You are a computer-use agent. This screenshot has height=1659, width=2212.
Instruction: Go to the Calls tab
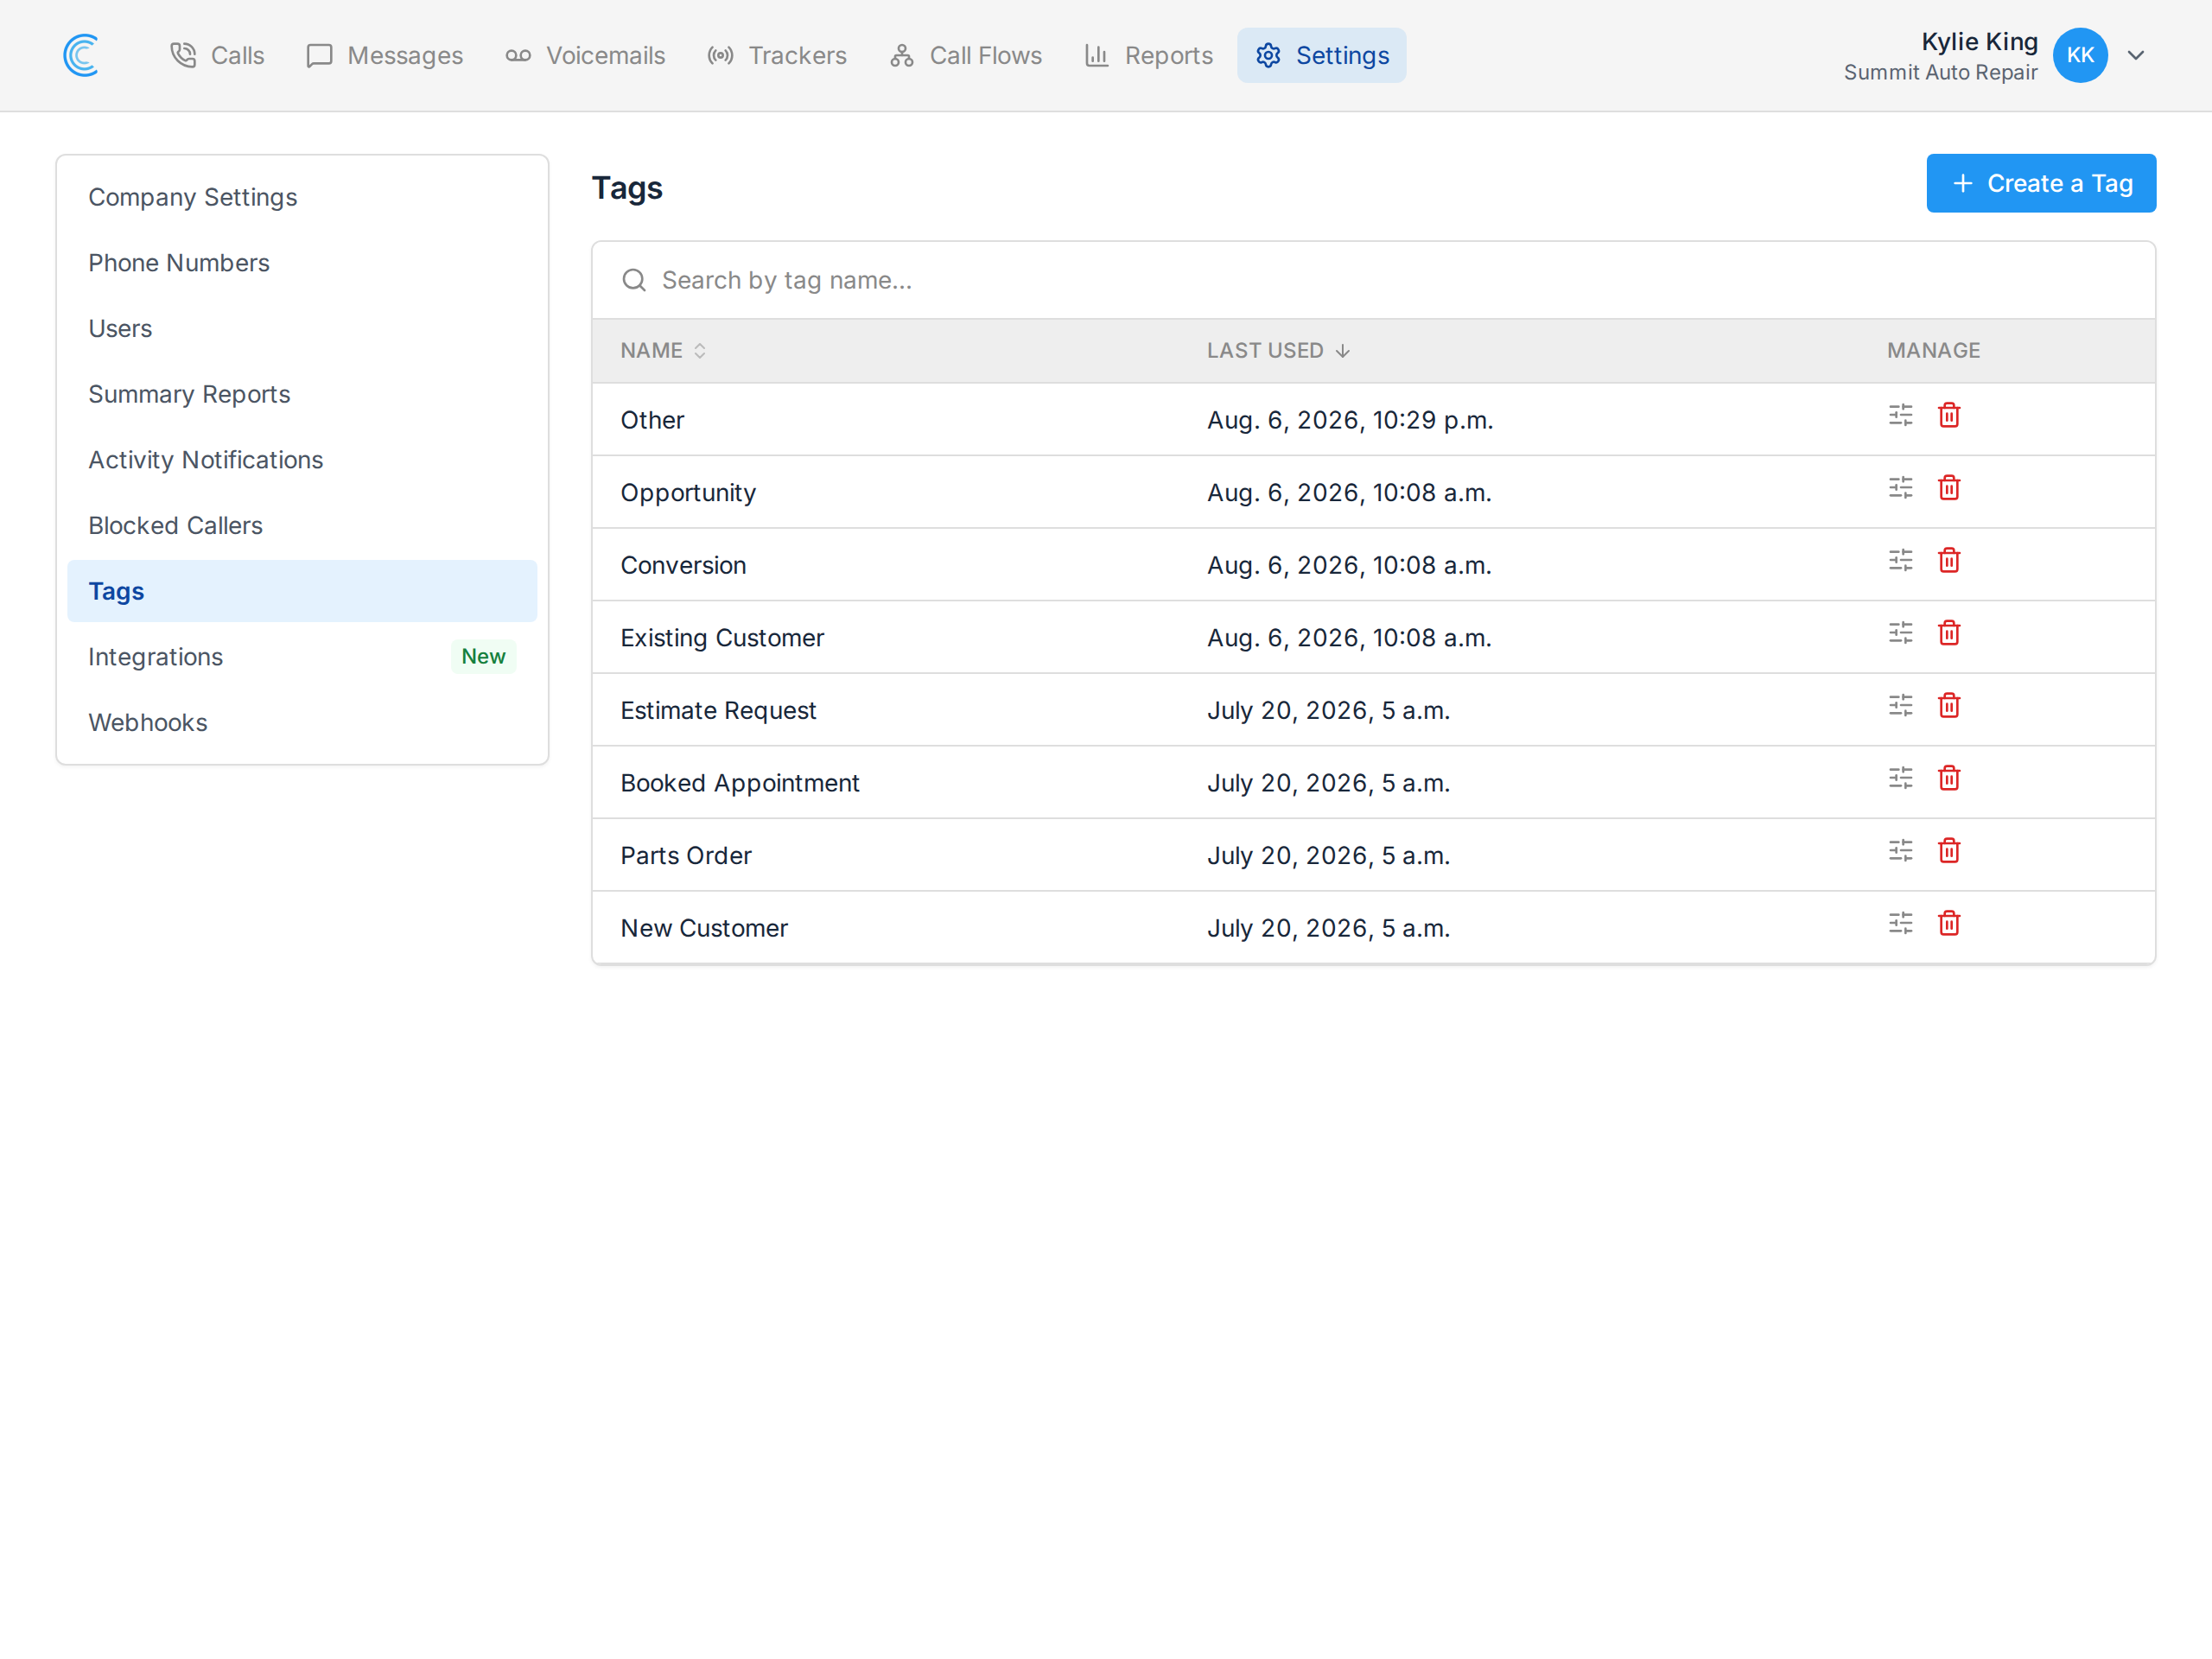click(217, 55)
